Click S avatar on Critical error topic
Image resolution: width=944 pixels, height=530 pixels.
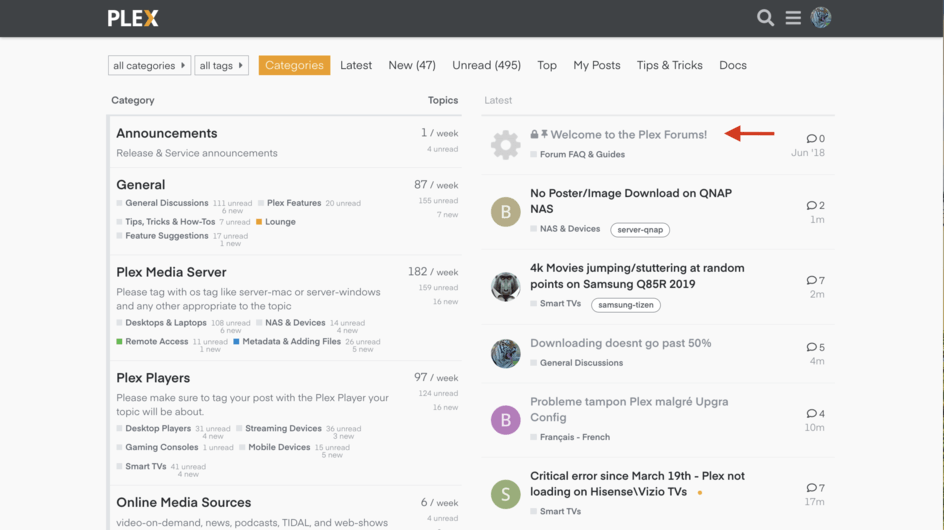506,494
